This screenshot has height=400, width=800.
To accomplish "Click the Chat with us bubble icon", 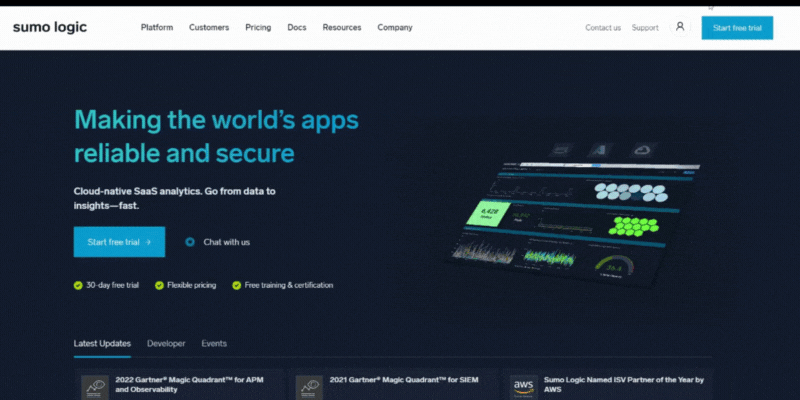I will tap(190, 242).
